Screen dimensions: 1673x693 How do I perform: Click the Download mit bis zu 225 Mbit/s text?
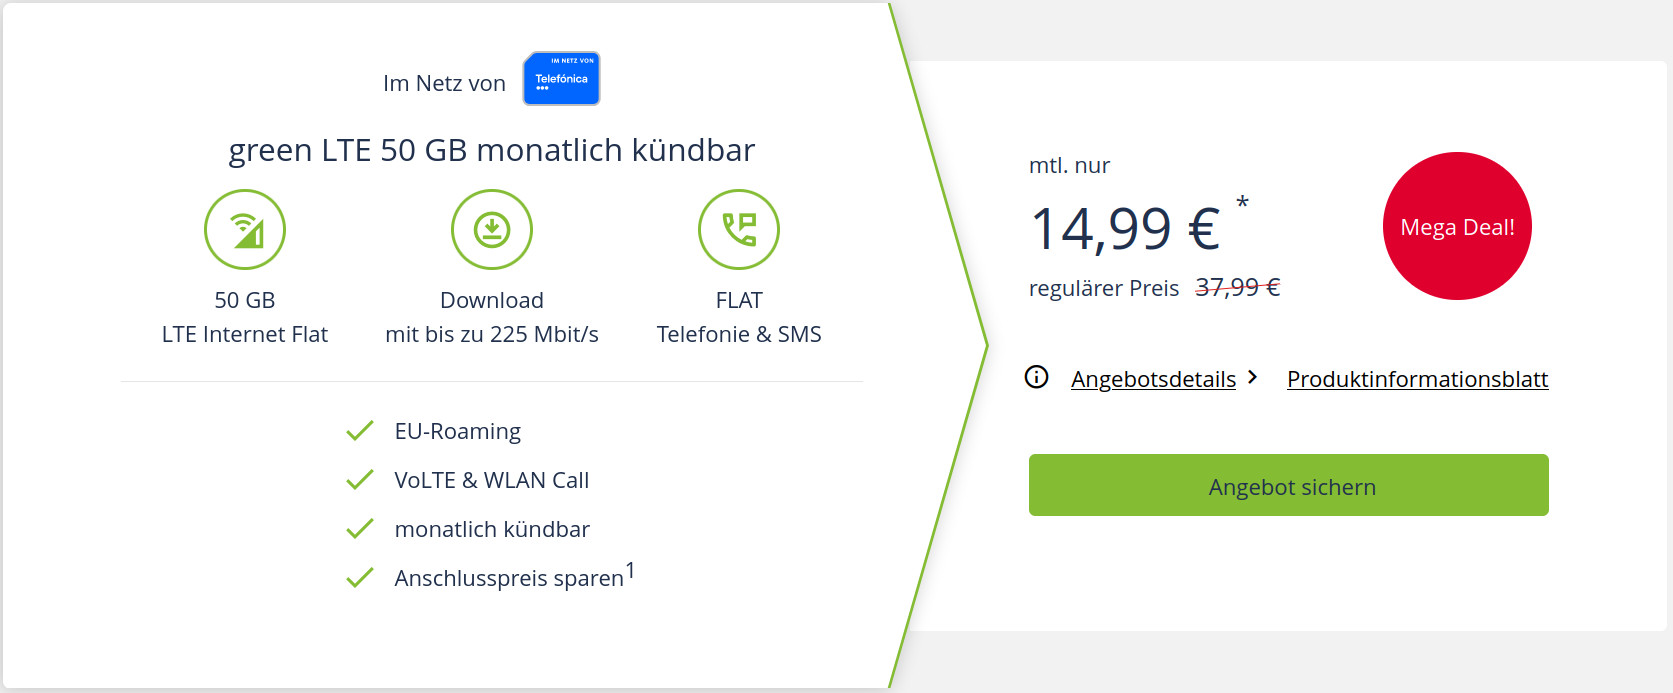coord(492,317)
